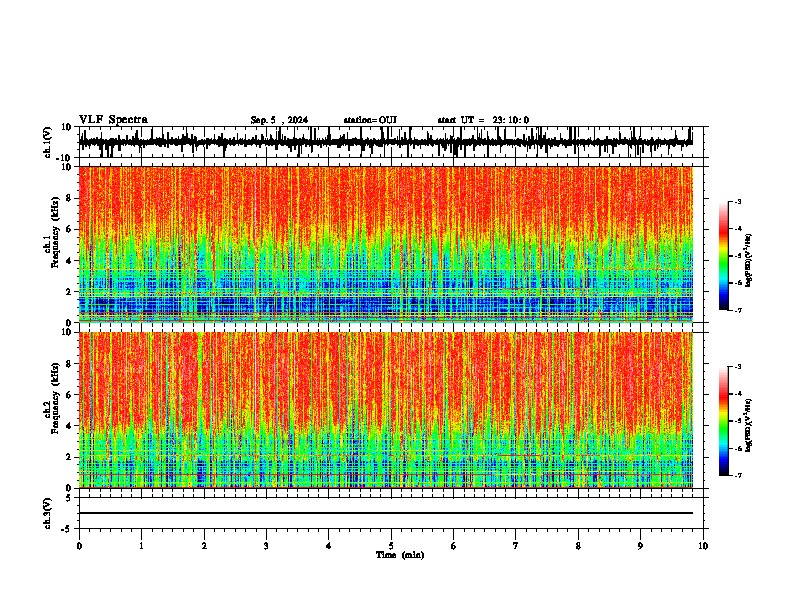Click time axis tick label "5"
Image resolution: width=792 pixels, height=612 pixels.
(391, 546)
